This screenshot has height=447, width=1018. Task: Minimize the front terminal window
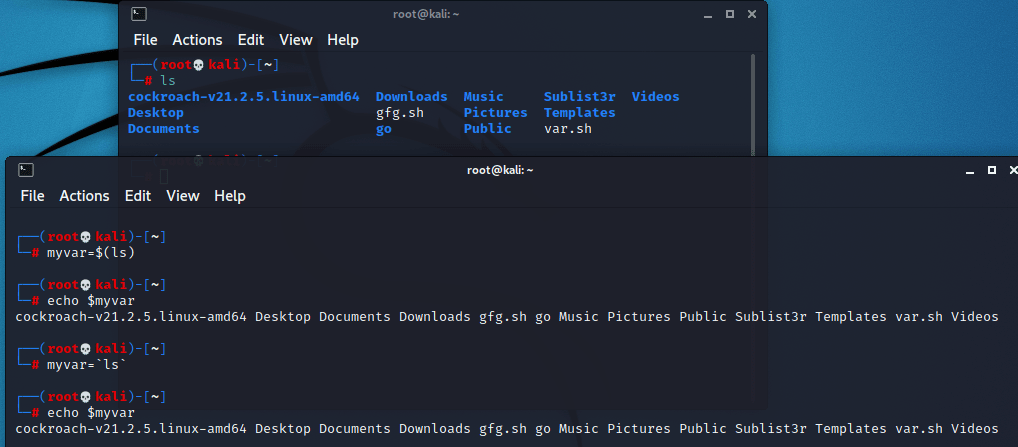tap(970, 171)
